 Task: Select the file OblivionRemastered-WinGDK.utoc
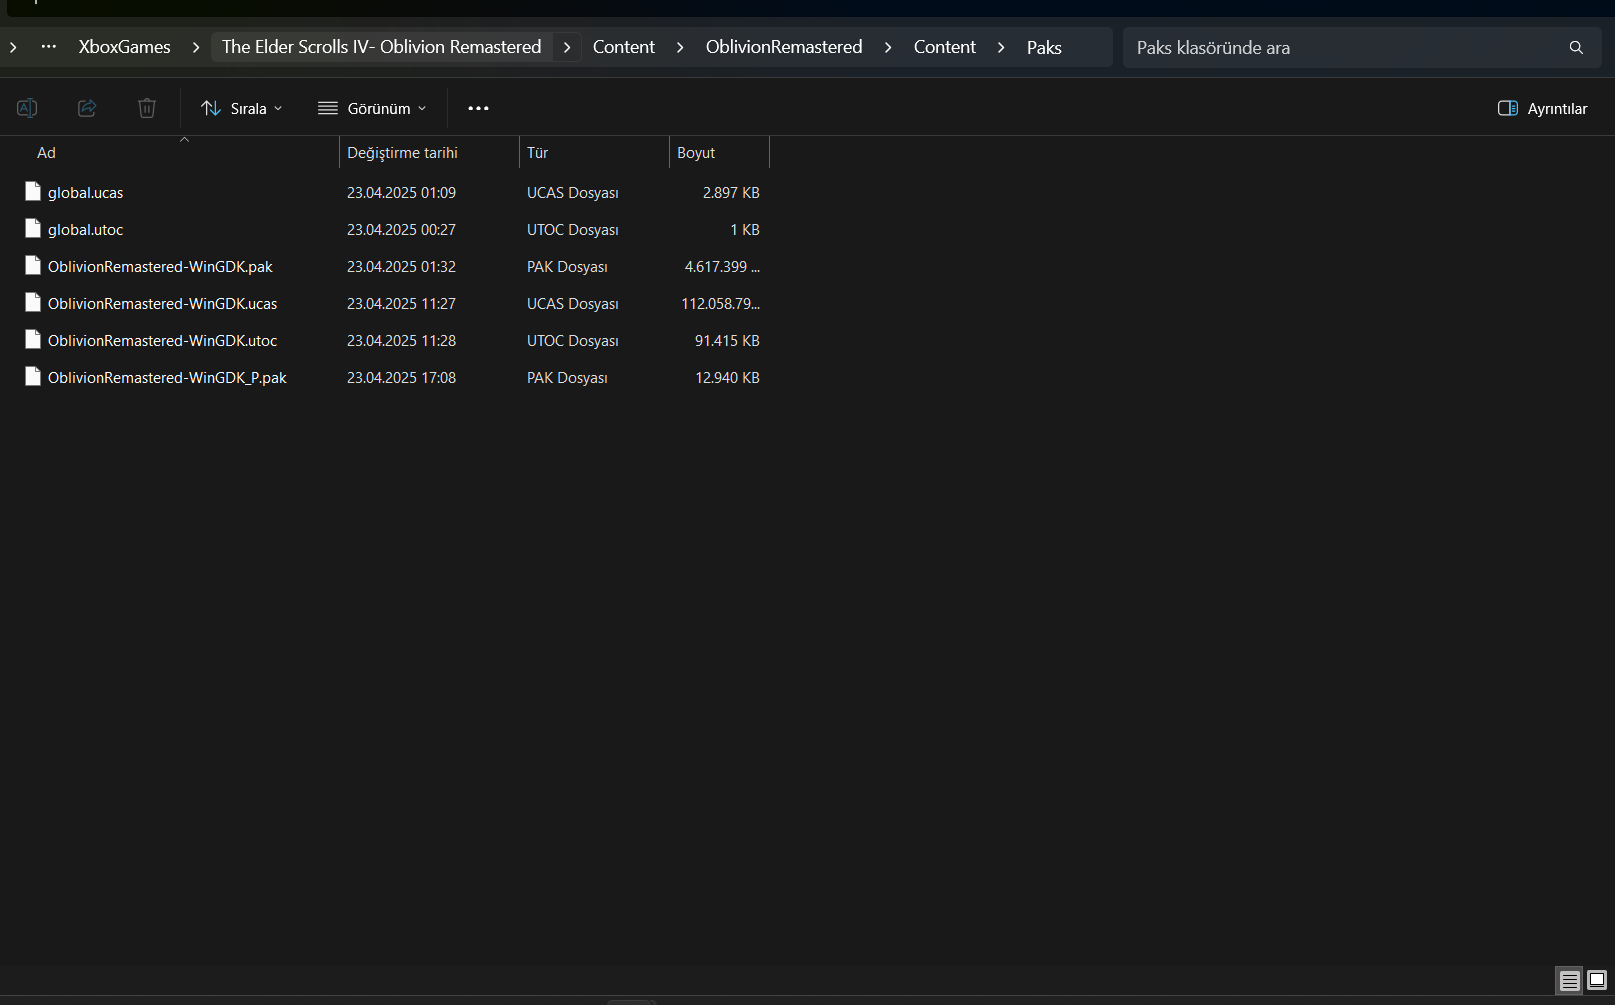click(163, 341)
